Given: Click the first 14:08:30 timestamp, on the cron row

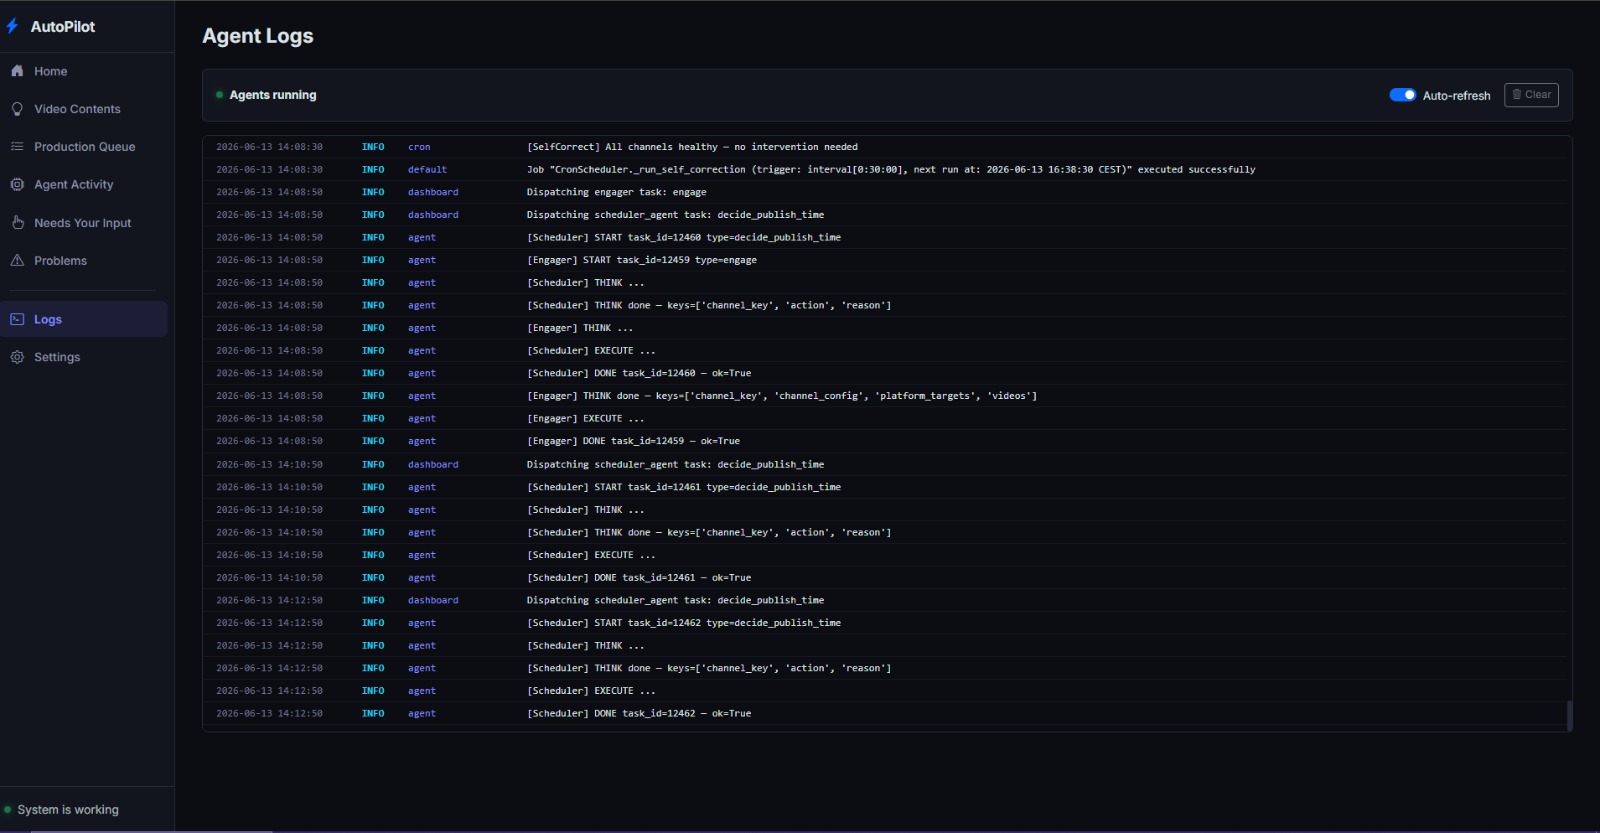Looking at the screenshot, I should pyautogui.click(x=269, y=147).
